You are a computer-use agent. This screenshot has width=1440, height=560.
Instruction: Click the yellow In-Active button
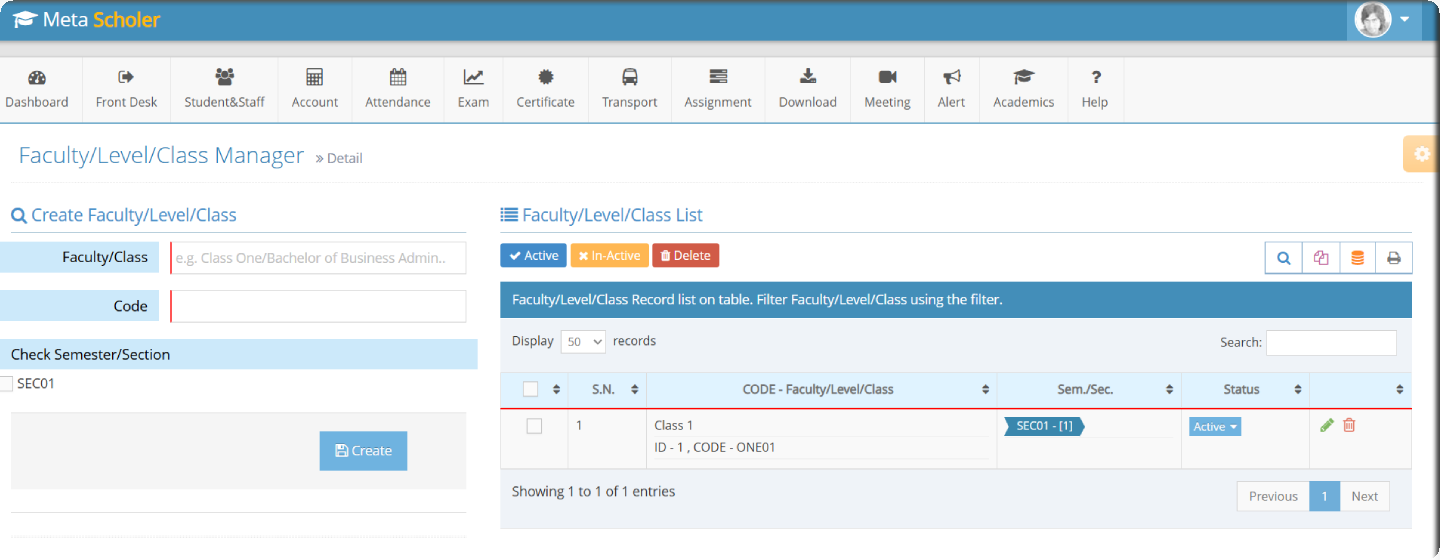pyautogui.click(x=609, y=256)
